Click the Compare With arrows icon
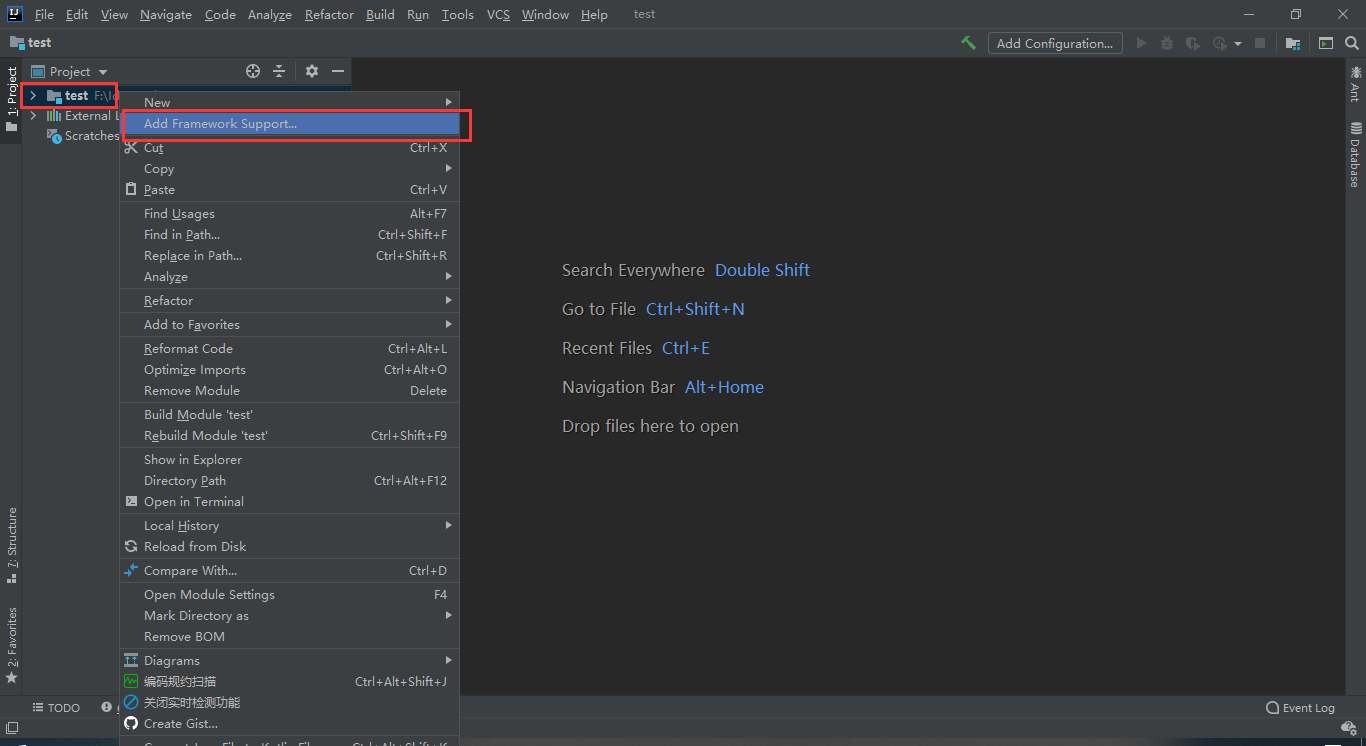 tap(131, 570)
